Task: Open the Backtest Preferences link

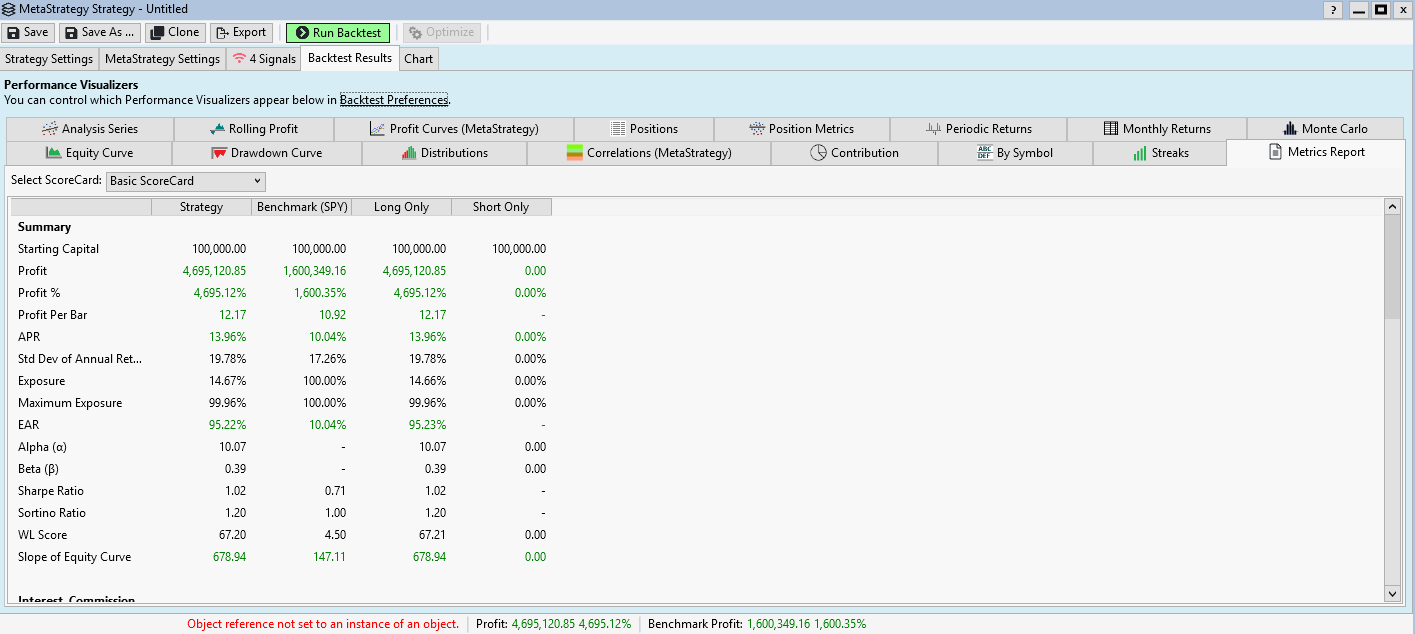Action: [x=394, y=100]
